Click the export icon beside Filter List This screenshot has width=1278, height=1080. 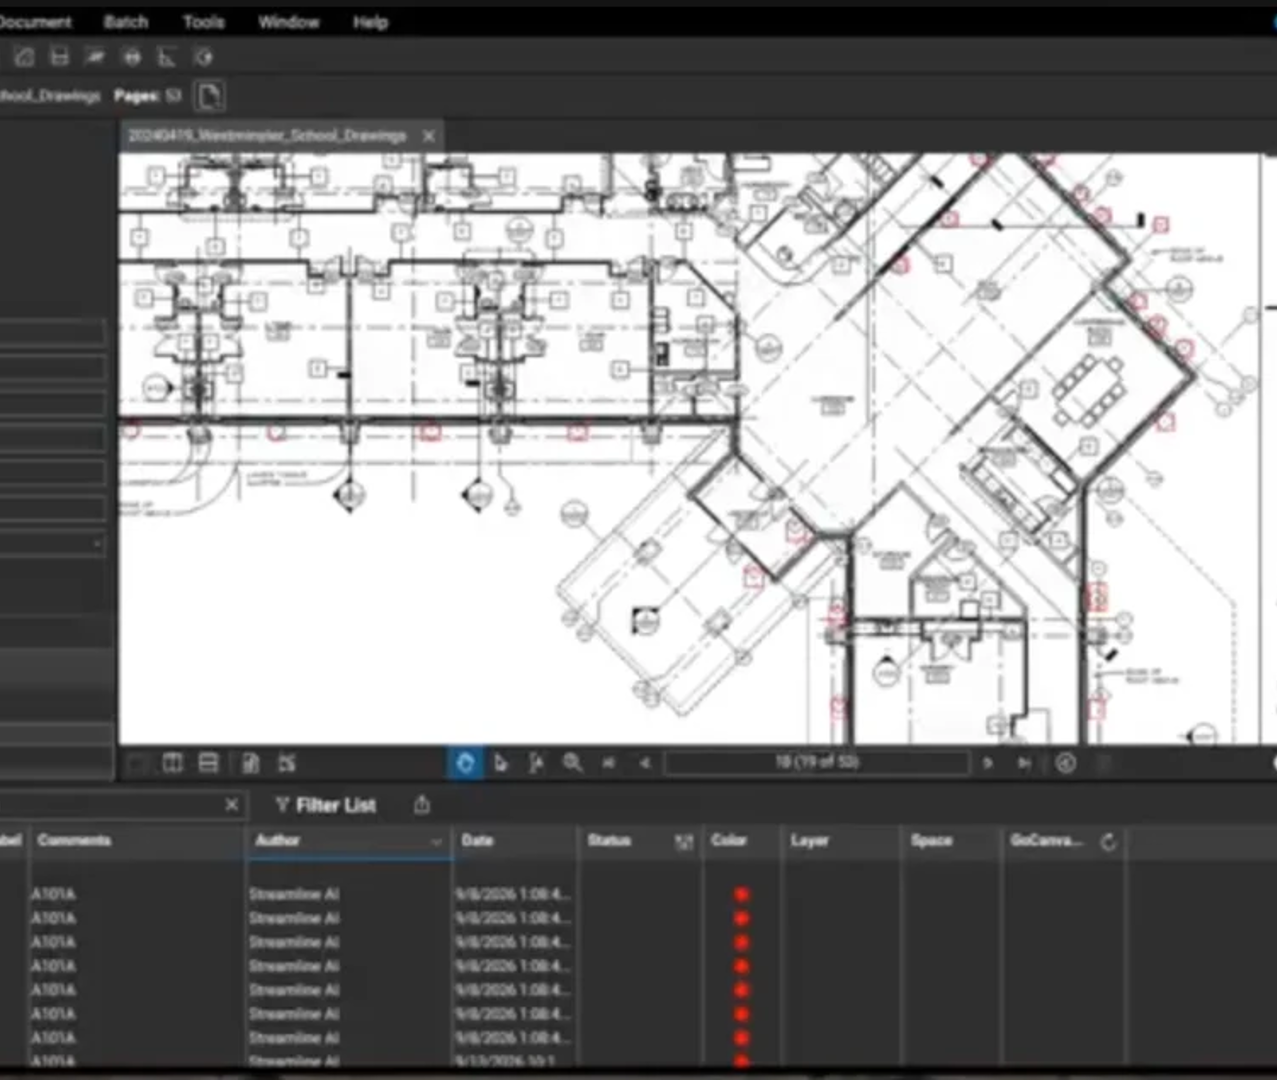click(x=422, y=805)
